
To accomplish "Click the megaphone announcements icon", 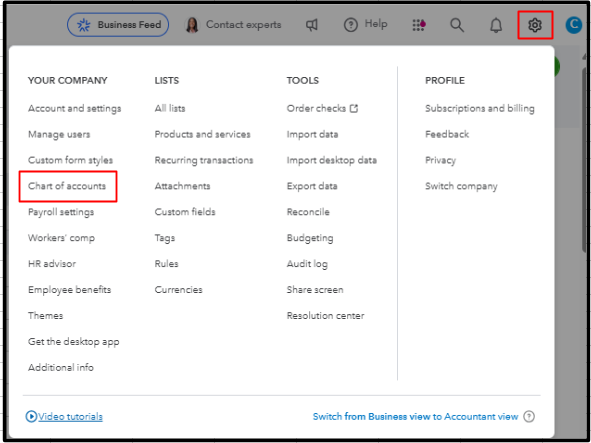I will click(x=311, y=25).
